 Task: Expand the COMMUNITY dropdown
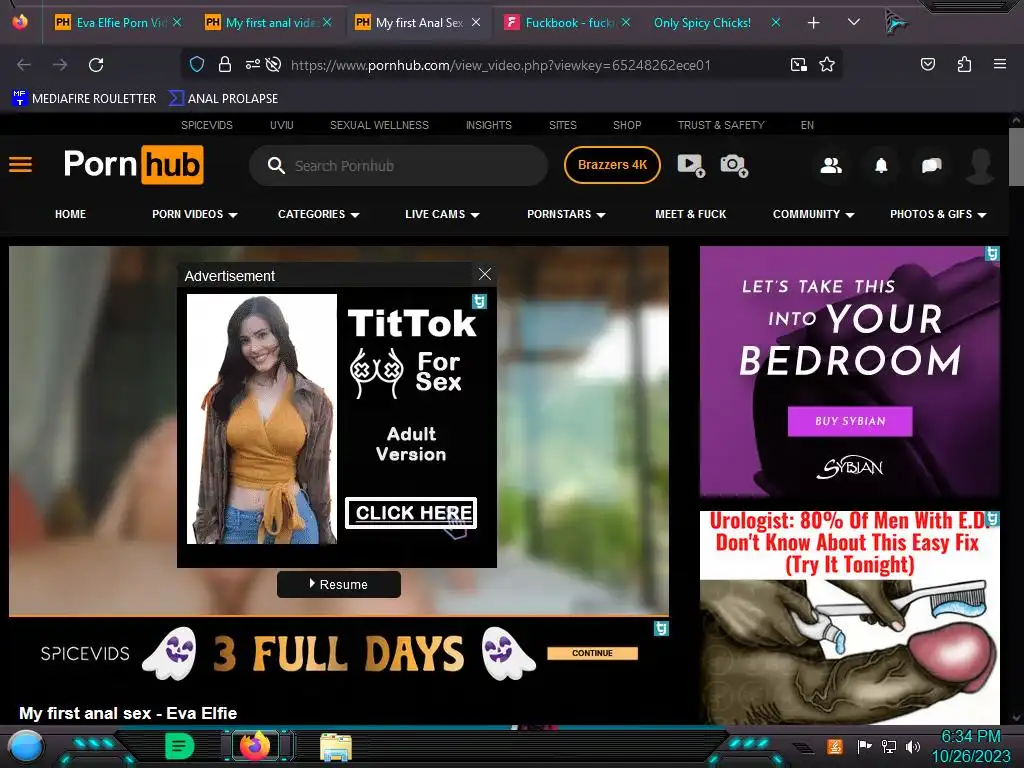click(814, 214)
